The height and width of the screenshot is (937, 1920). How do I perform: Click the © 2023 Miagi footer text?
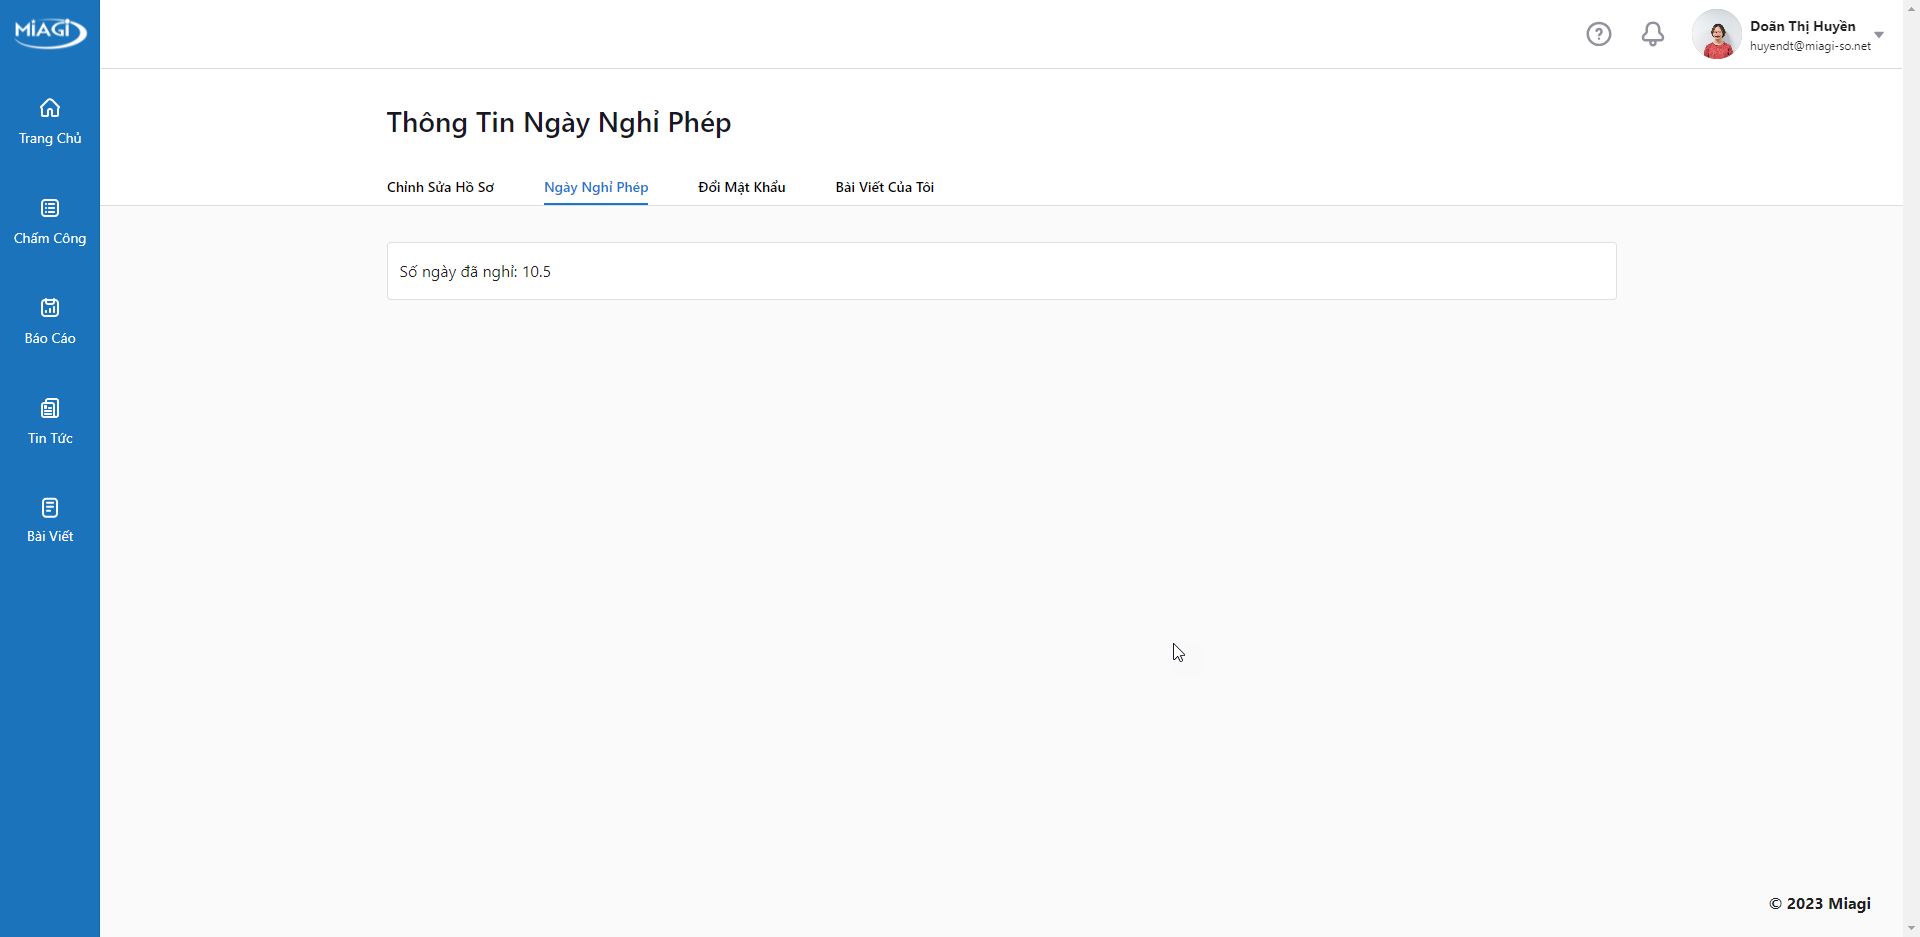1819,904
